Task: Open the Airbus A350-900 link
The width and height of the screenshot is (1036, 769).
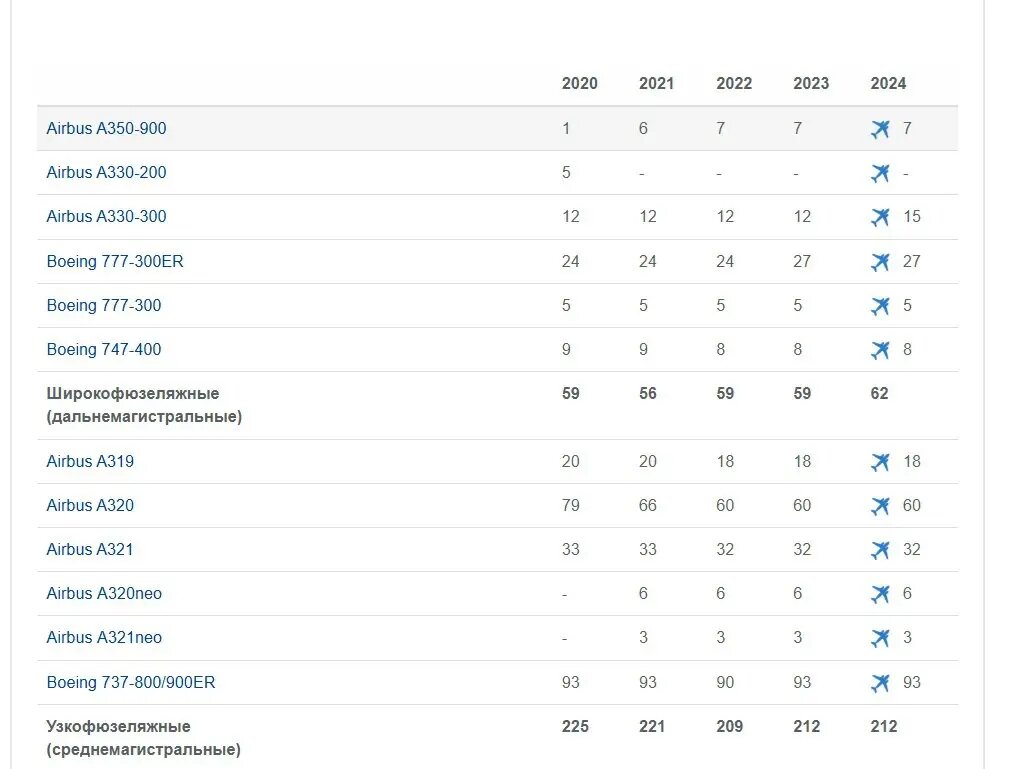Action: coord(106,128)
